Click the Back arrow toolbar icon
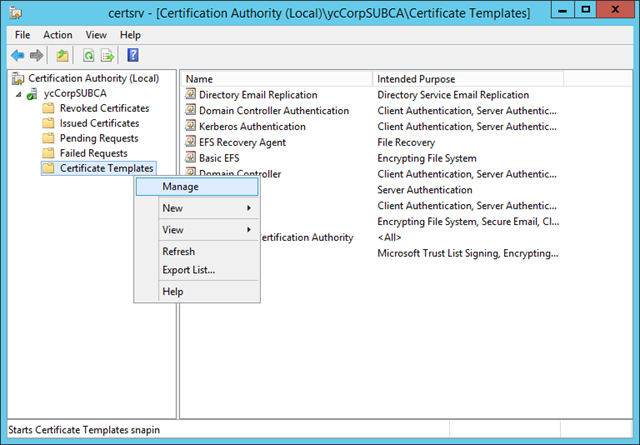This screenshot has height=445, width=640. click(x=18, y=55)
